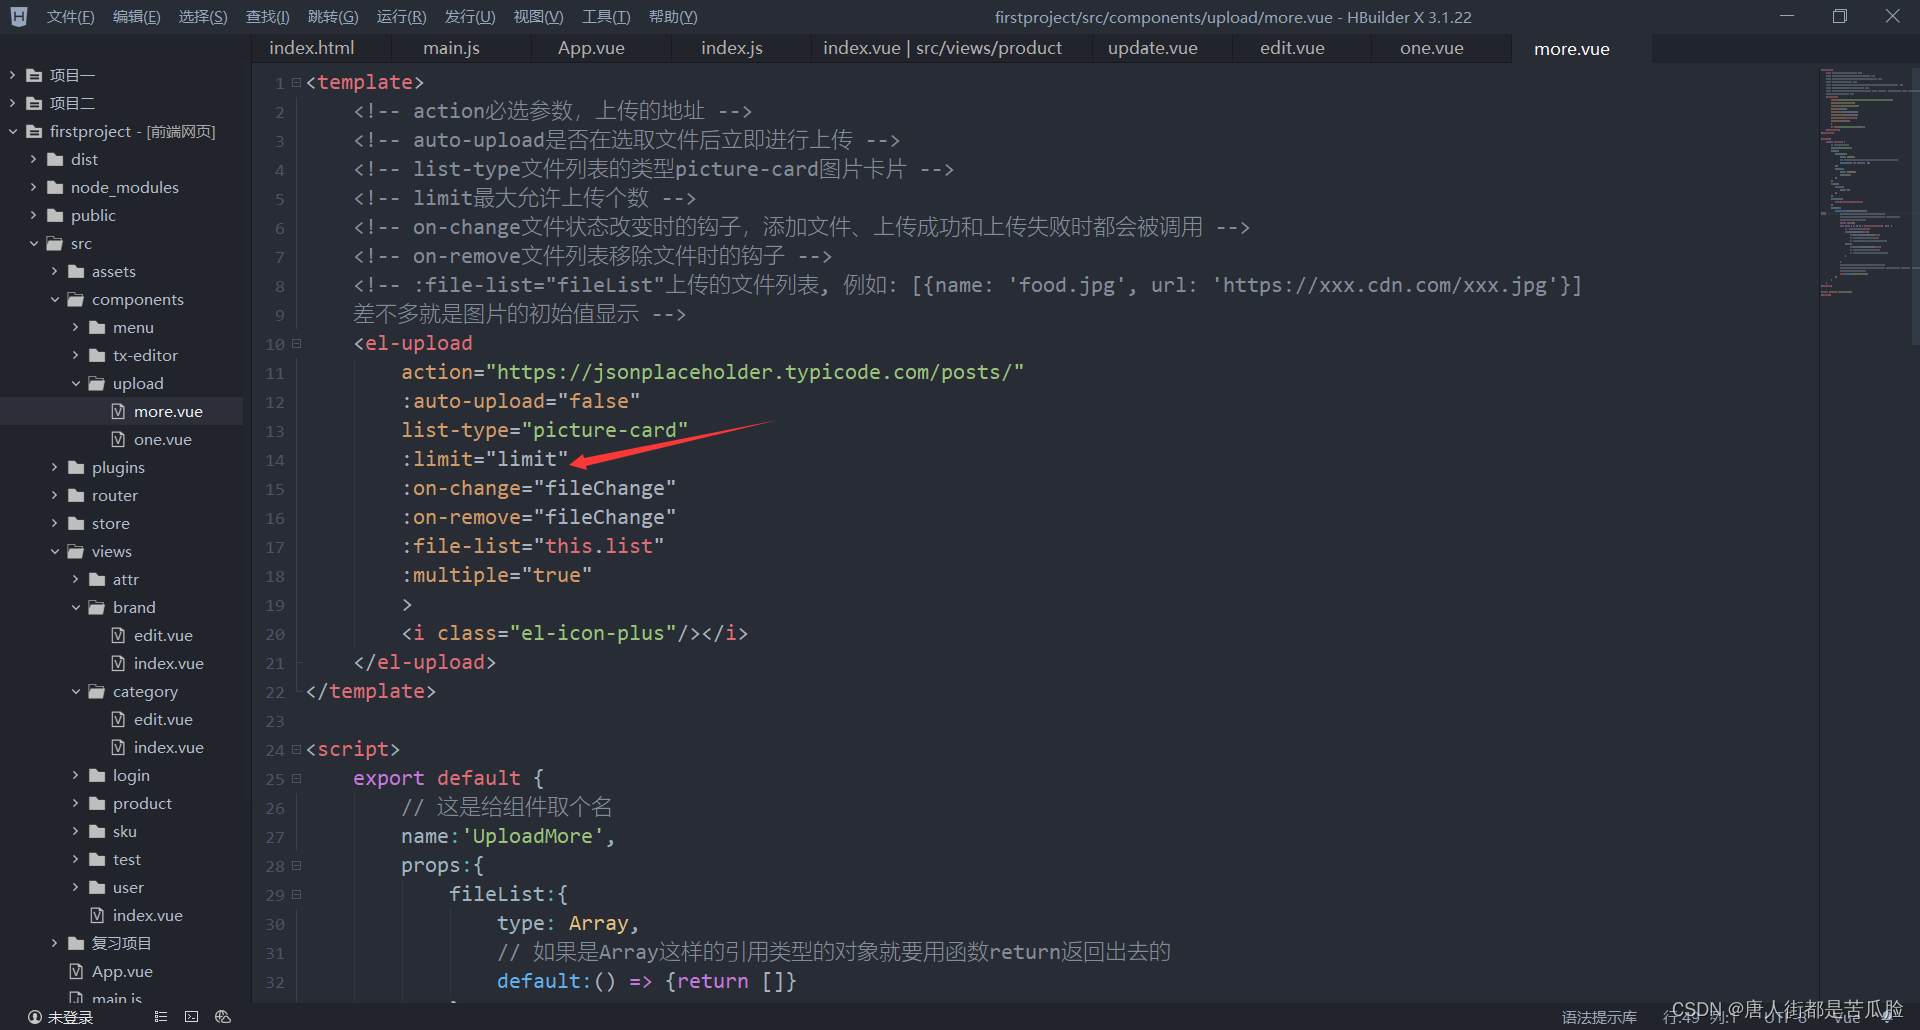Open category edit.vue in tree
Image resolution: width=1920 pixels, height=1030 pixels.
pyautogui.click(x=163, y=719)
